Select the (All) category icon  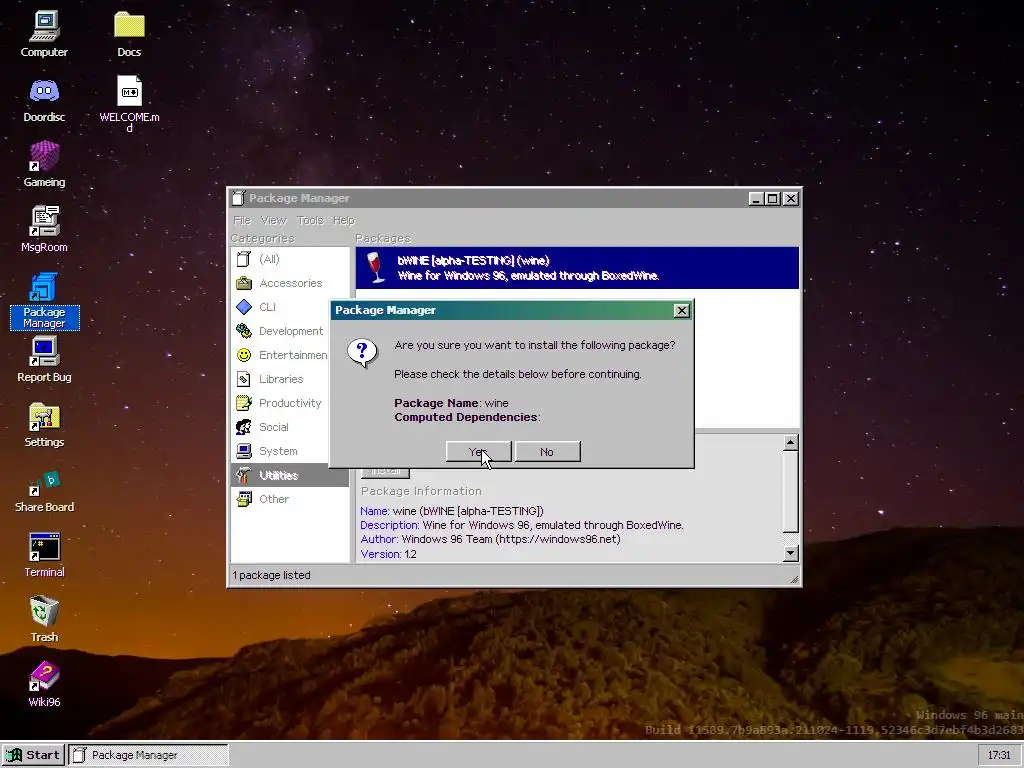tap(244, 259)
